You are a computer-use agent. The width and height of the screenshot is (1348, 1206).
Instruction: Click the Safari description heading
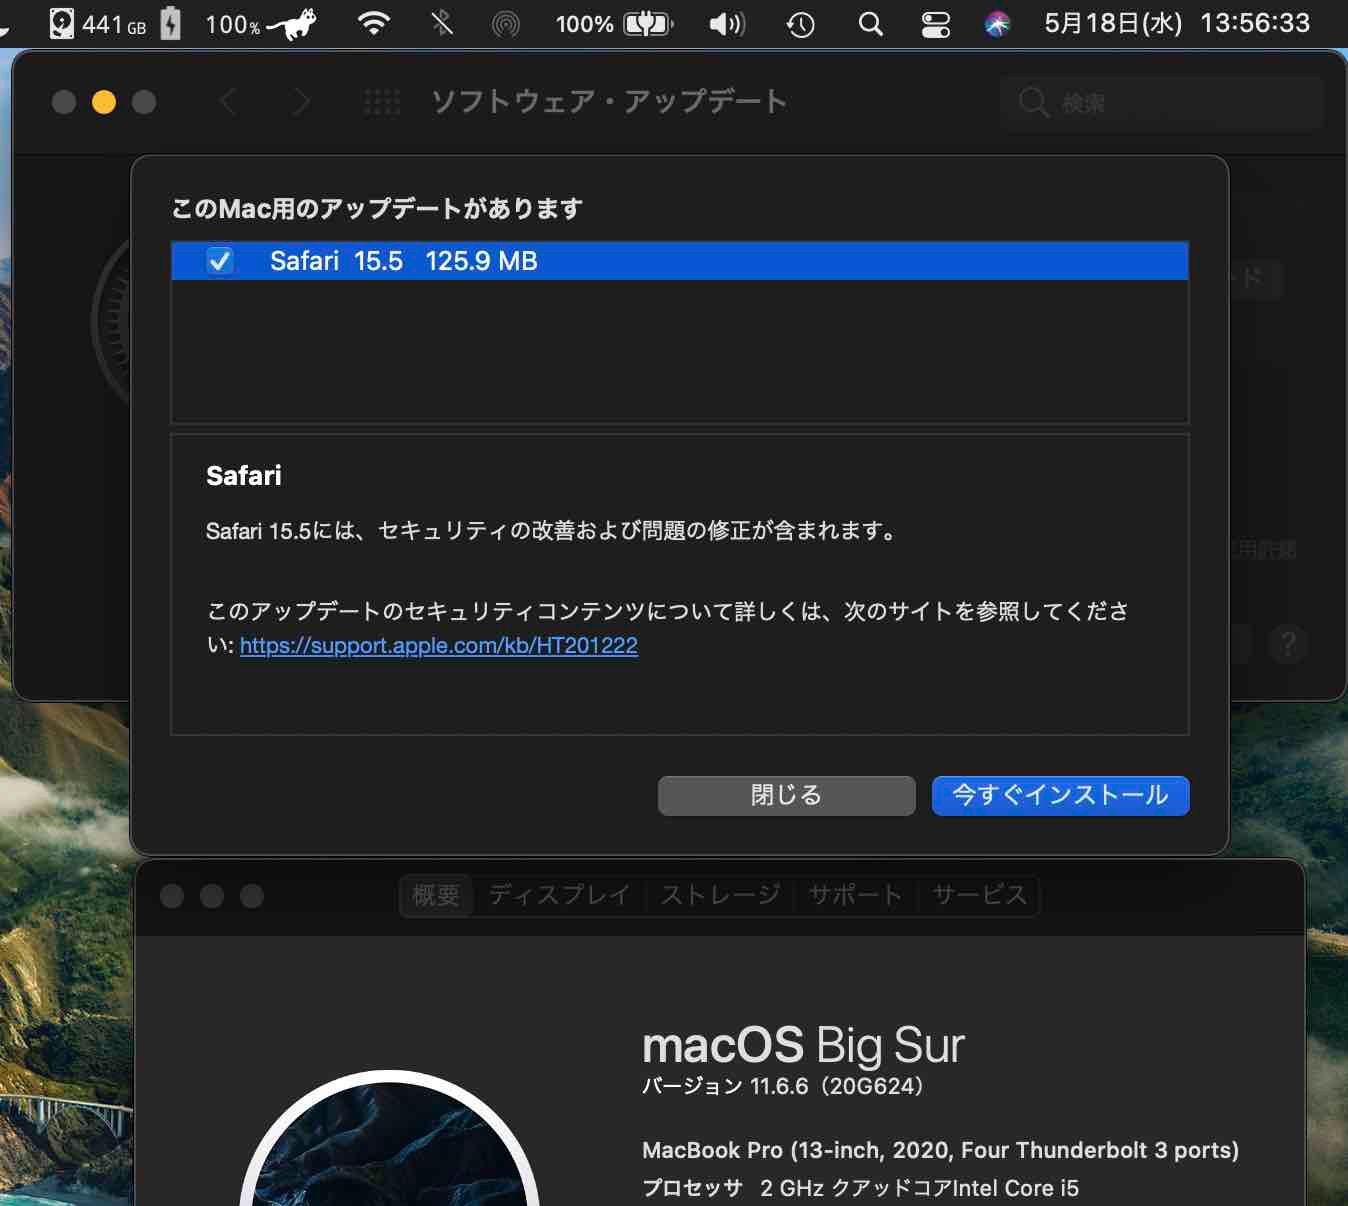coord(244,476)
